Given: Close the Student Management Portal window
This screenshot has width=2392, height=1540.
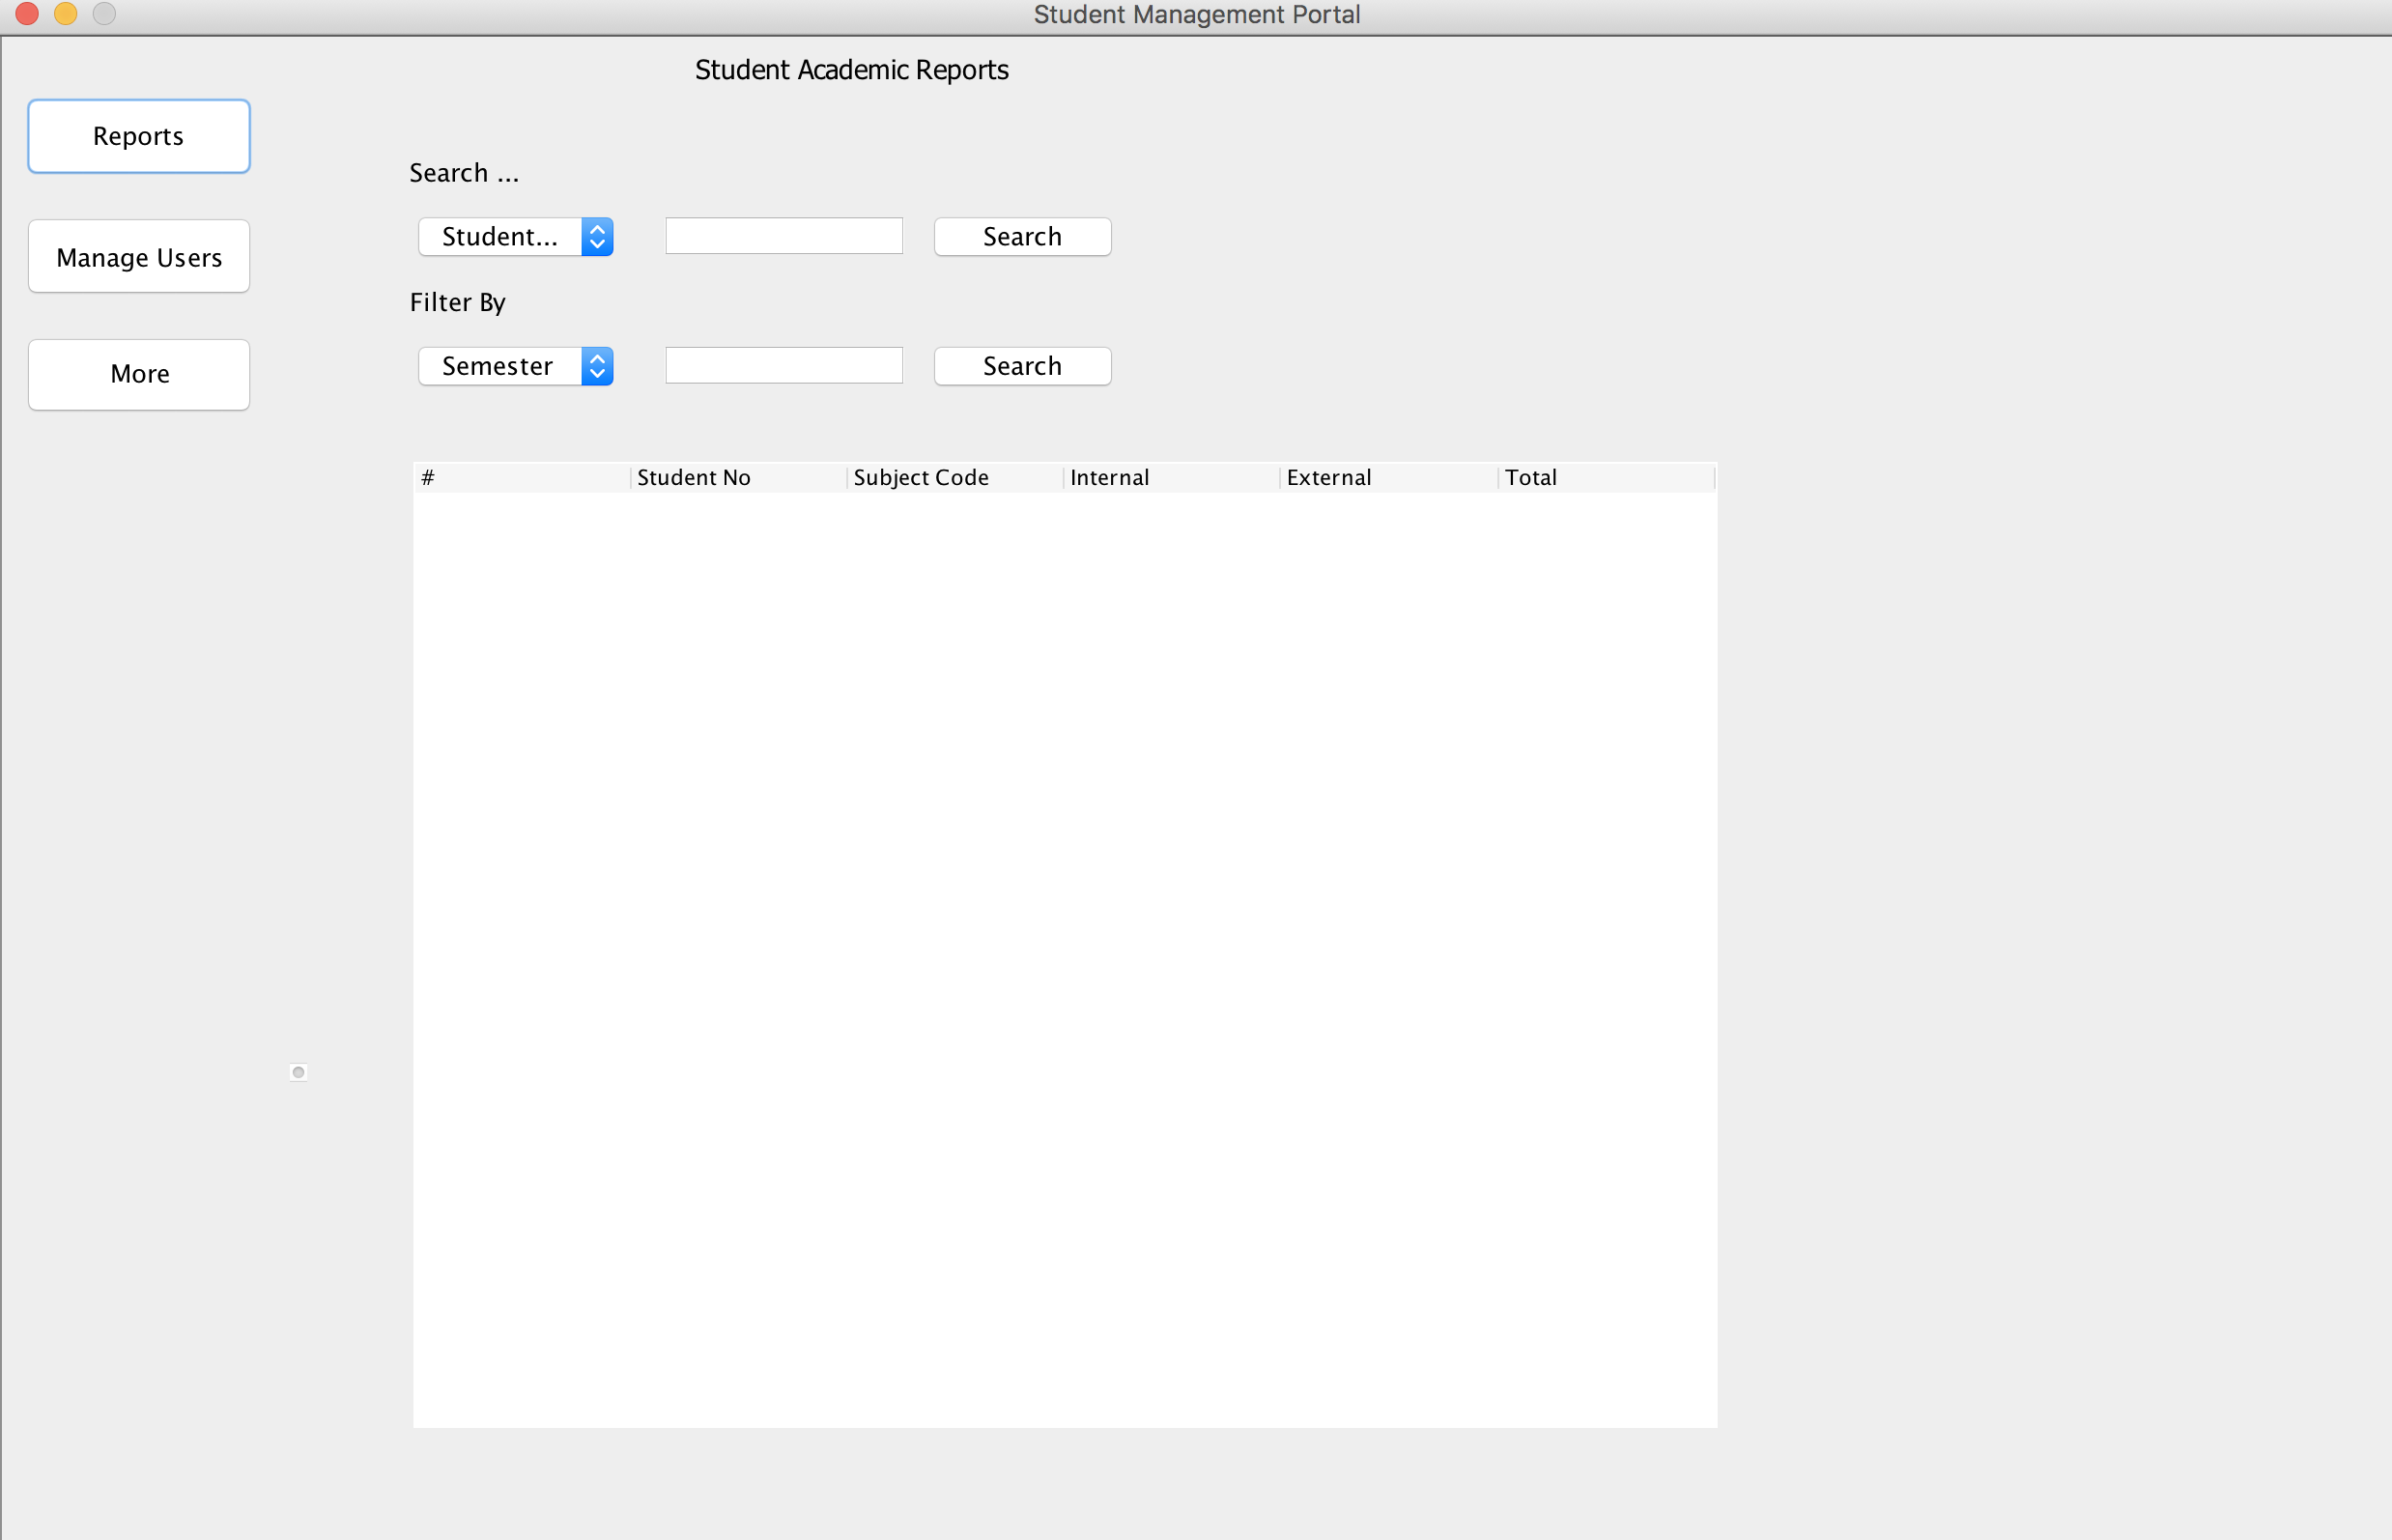Looking at the screenshot, I should pos(27,14).
